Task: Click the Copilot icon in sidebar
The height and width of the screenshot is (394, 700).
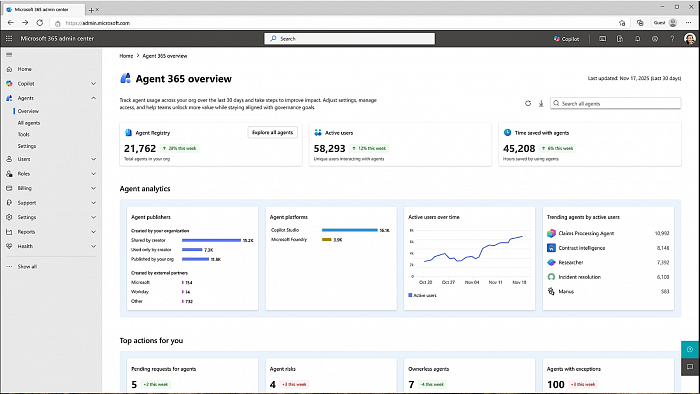Action: (9, 83)
